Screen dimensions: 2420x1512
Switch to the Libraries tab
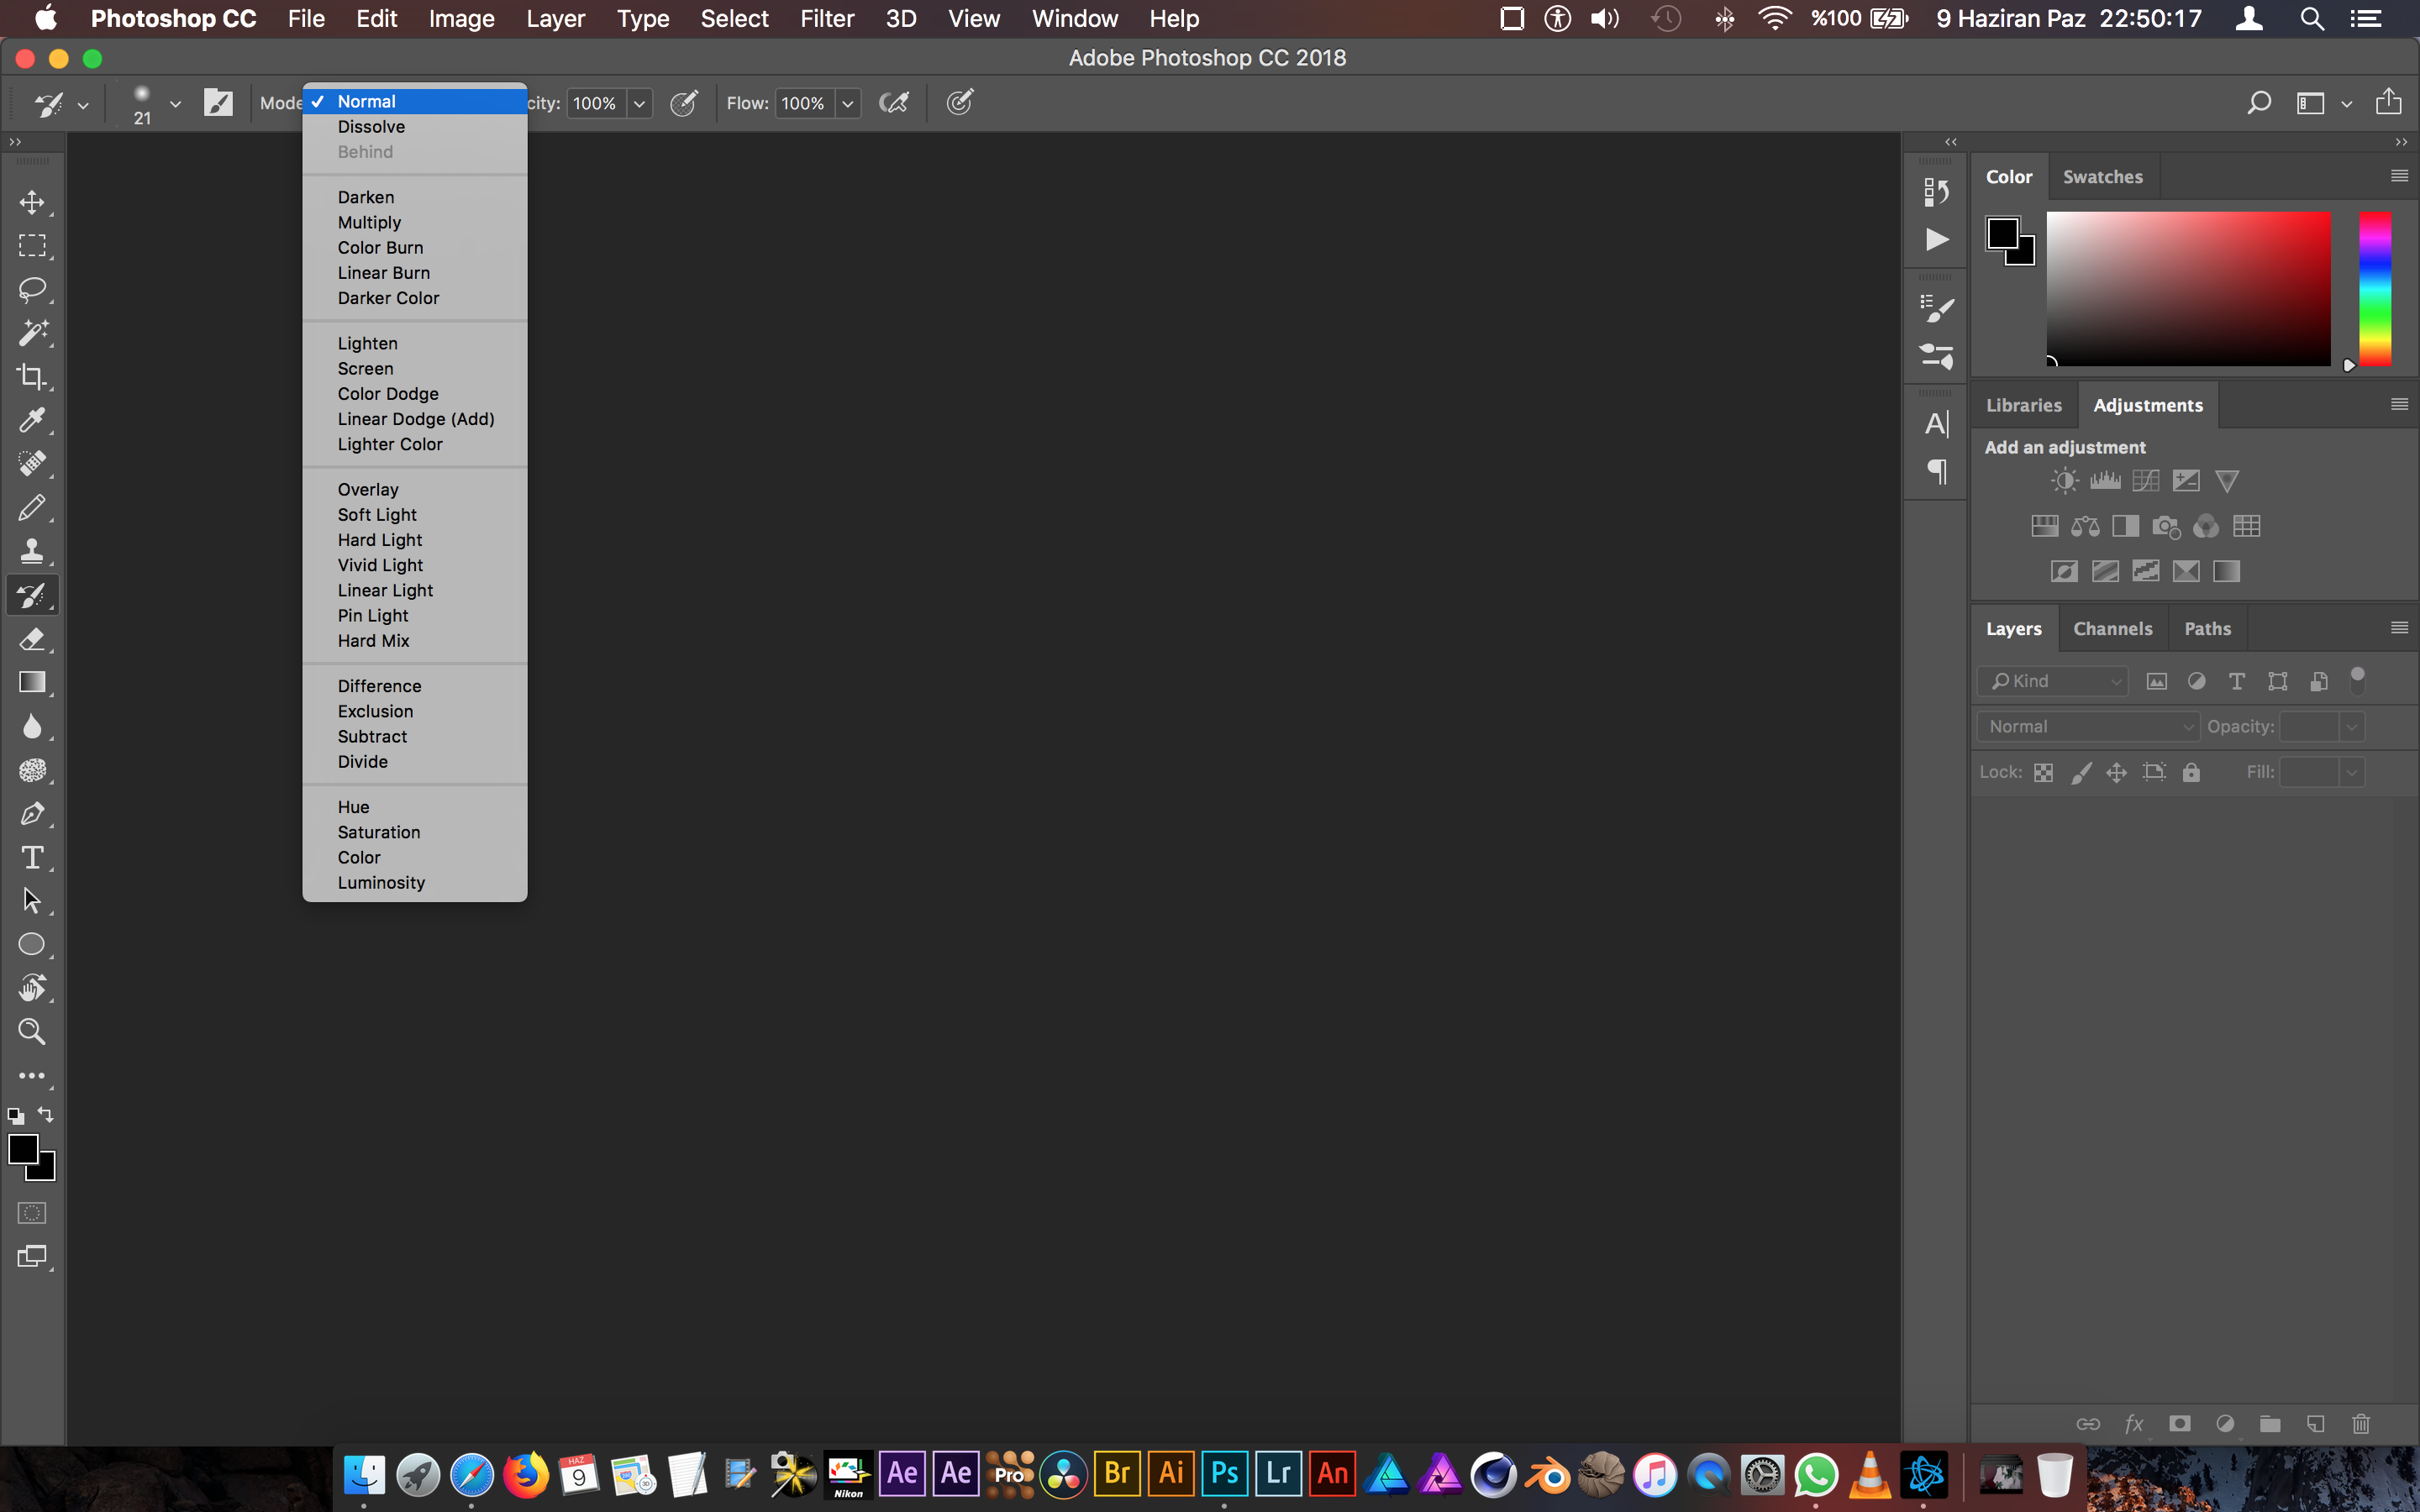point(2024,405)
